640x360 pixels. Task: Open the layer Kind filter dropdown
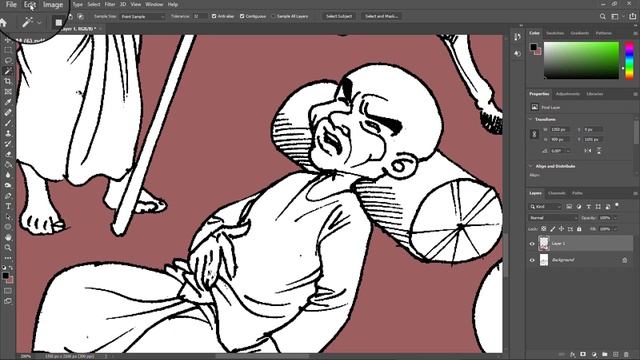[546, 207]
